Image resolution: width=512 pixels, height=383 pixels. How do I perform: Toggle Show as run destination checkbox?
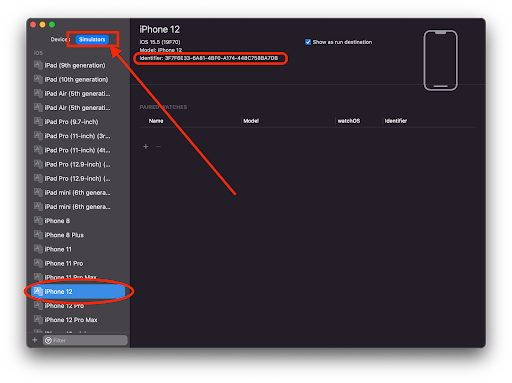(308, 42)
